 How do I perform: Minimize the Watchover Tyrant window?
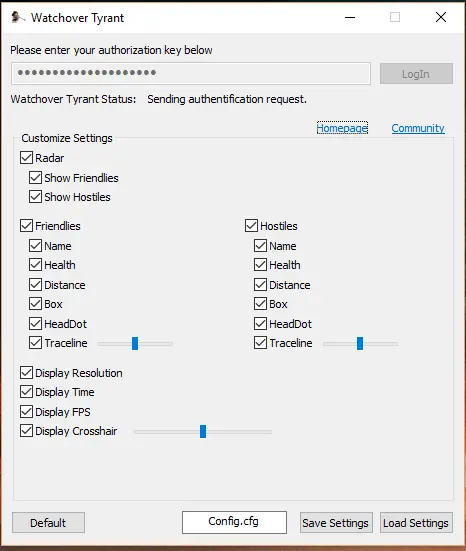[350, 17]
